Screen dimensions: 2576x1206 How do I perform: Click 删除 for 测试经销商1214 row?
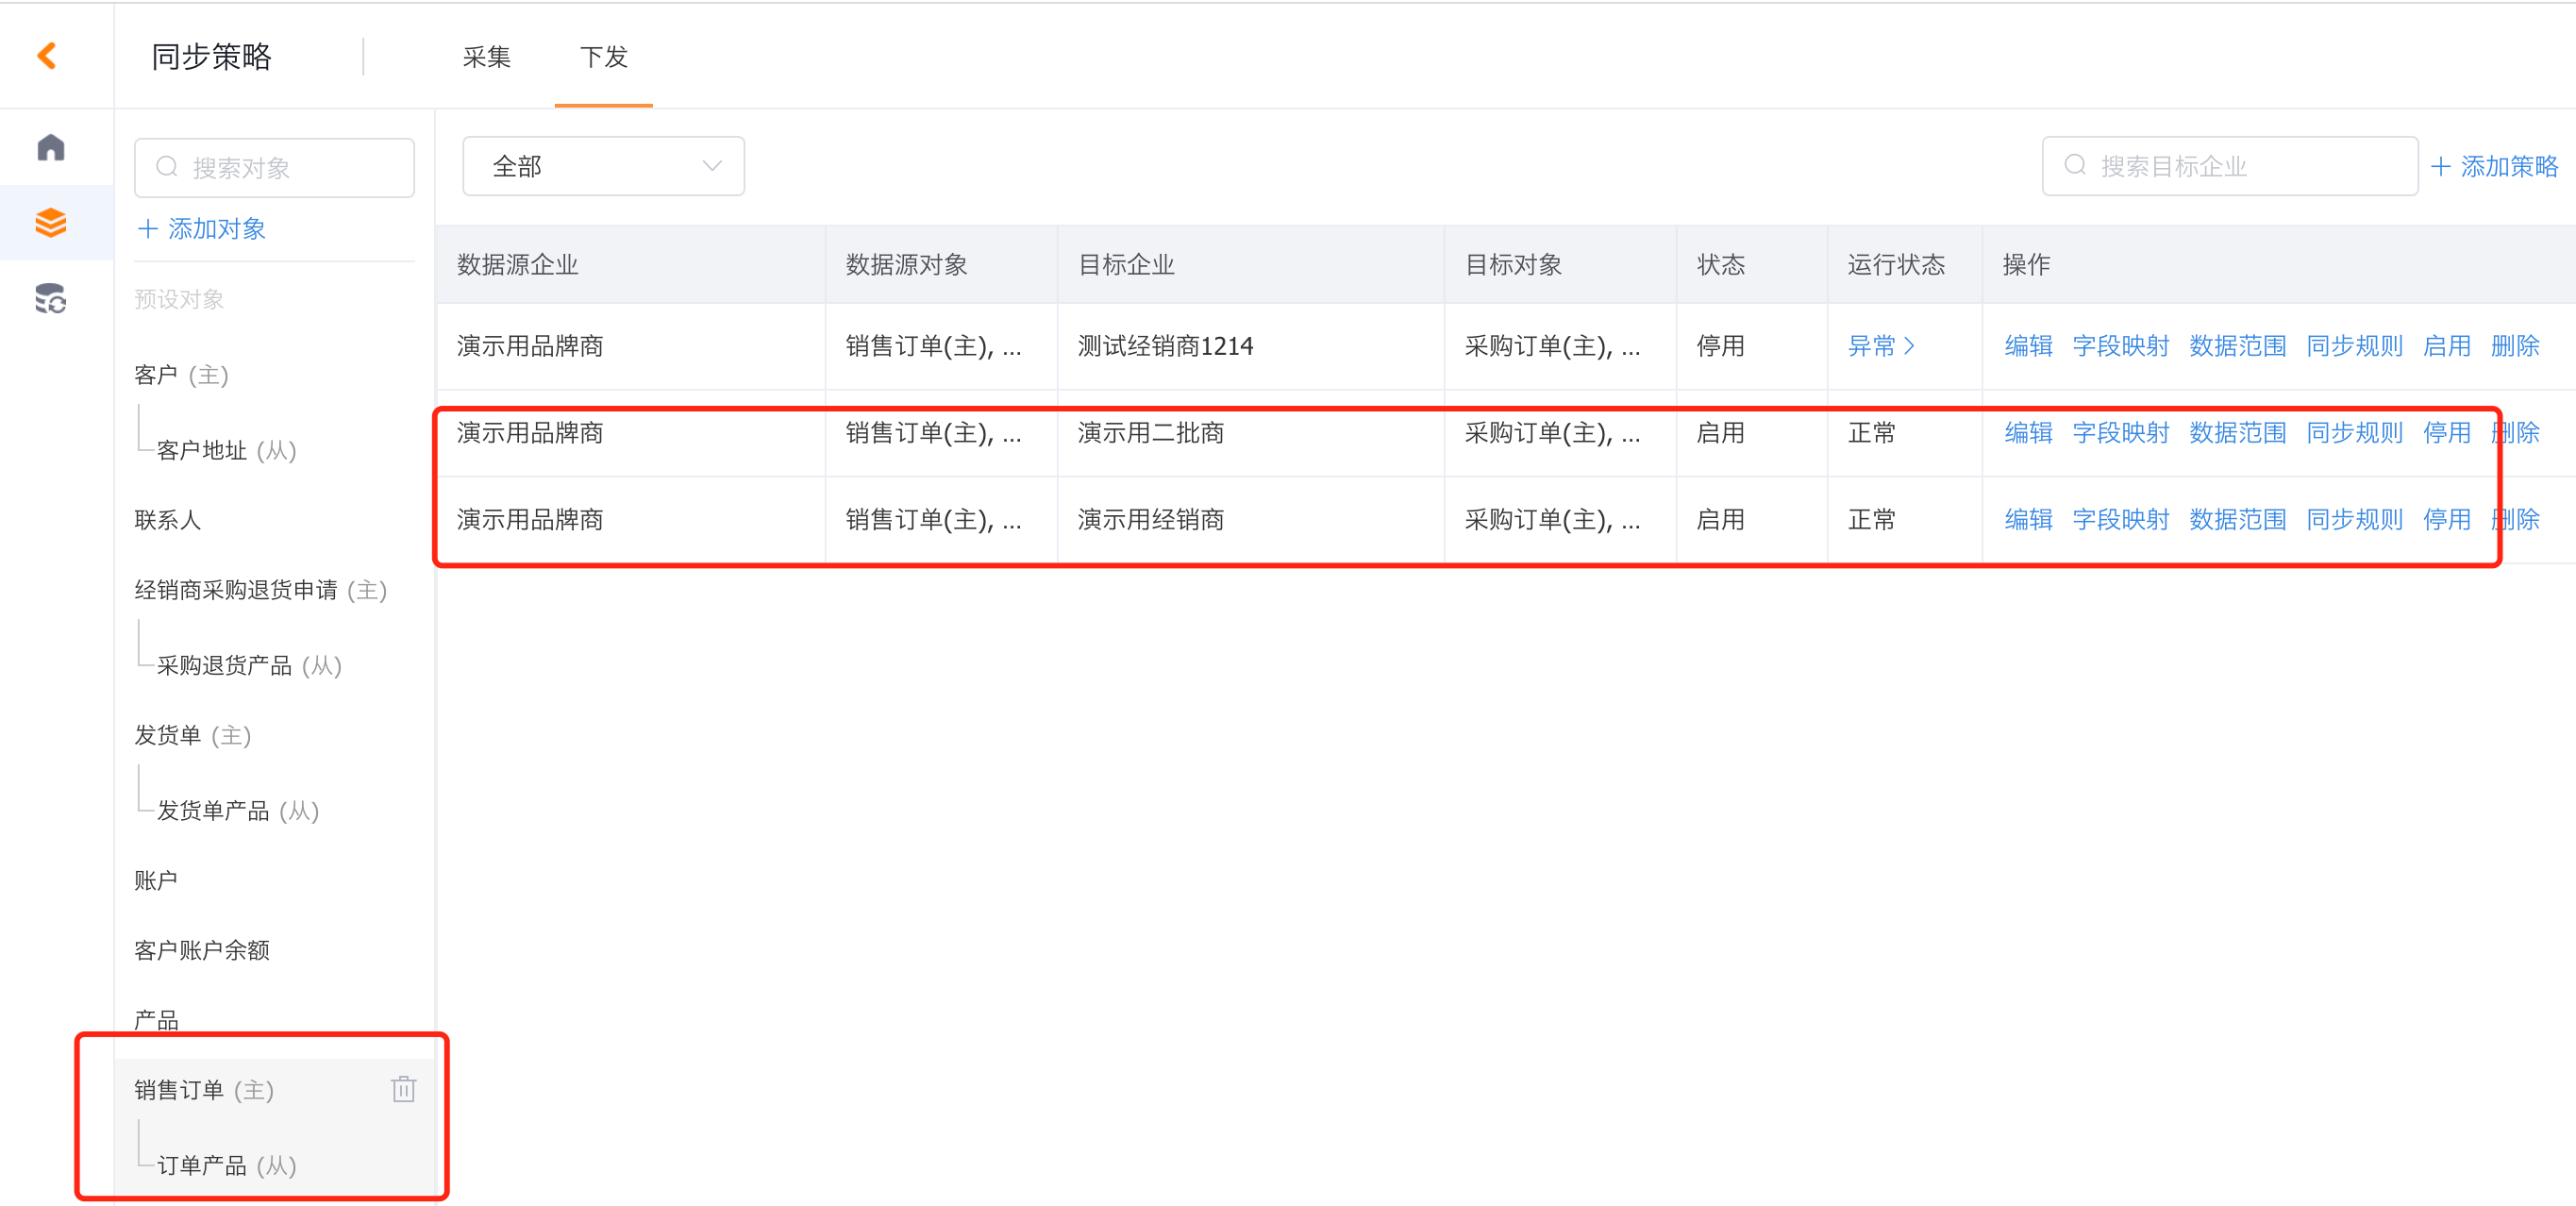click(x=2514, y=346)
